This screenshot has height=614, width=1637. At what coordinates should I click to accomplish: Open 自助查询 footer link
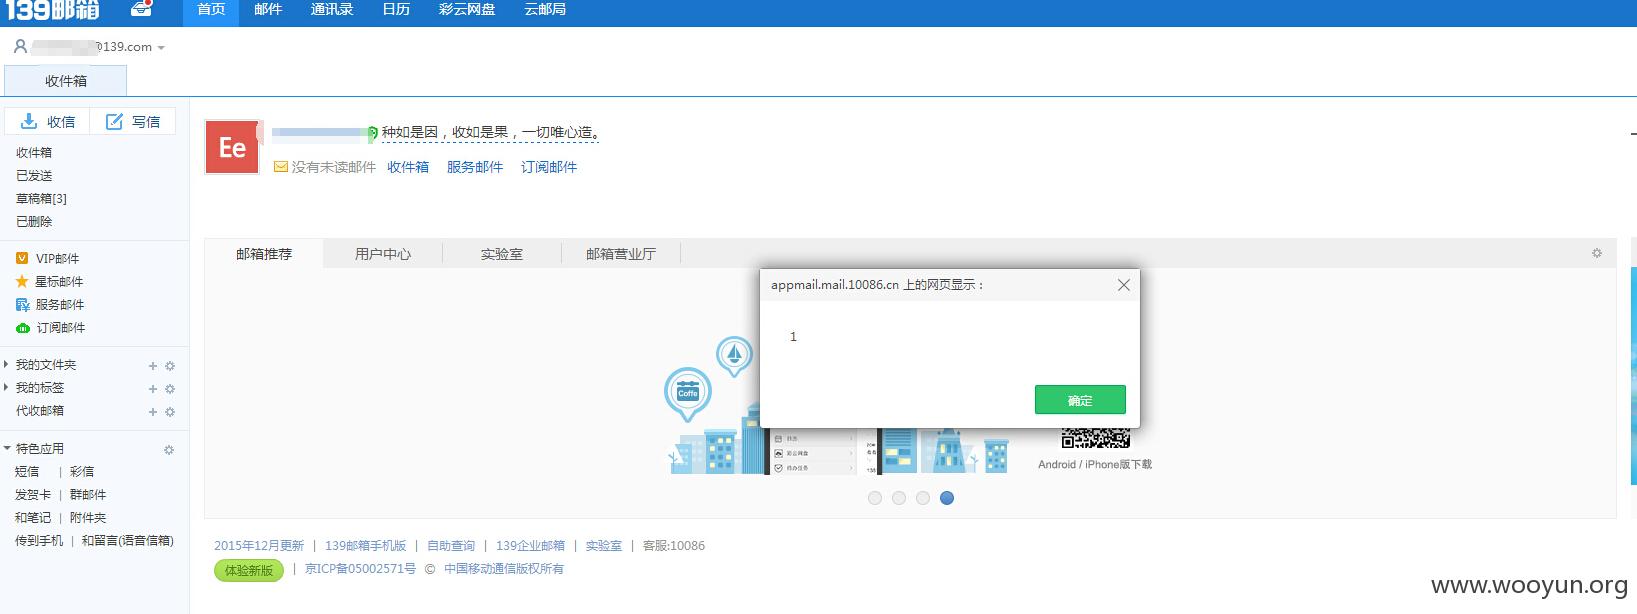(x=451, y=546)
